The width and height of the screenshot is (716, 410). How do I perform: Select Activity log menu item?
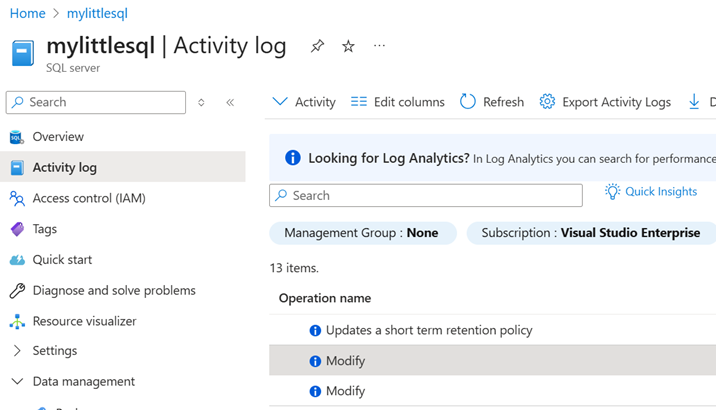point(123,167)
